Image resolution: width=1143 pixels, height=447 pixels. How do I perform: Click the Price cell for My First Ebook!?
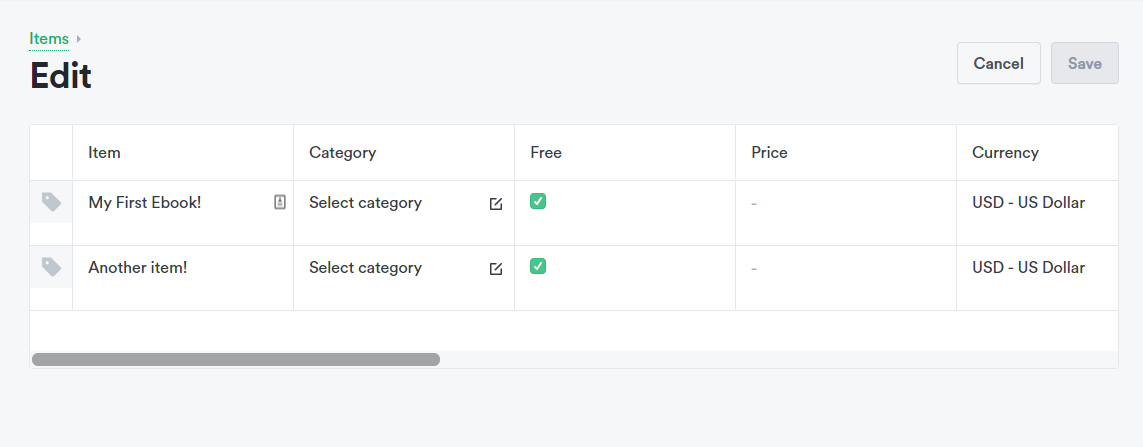[845, 204]
